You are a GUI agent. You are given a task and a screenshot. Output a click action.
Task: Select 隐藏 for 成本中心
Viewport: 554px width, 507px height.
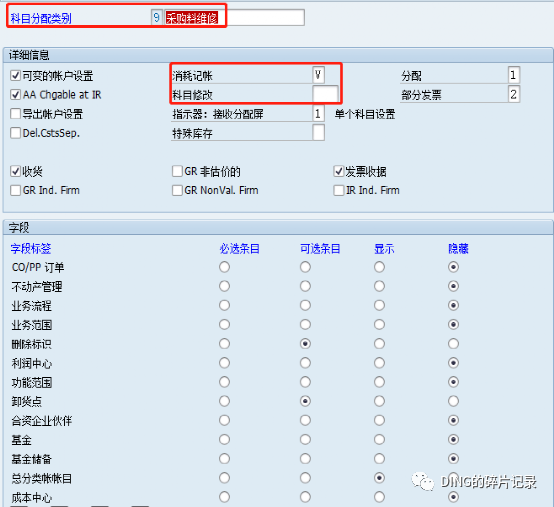tap(453, 497)
